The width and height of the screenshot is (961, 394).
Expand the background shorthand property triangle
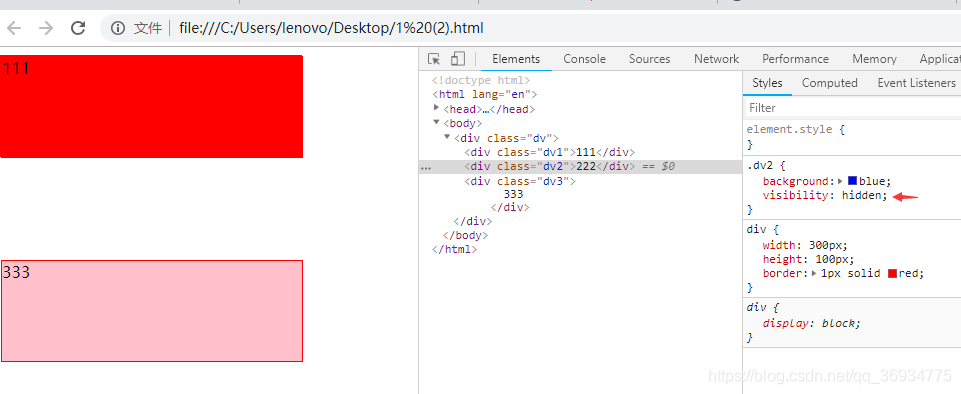(x=840, y=181)
